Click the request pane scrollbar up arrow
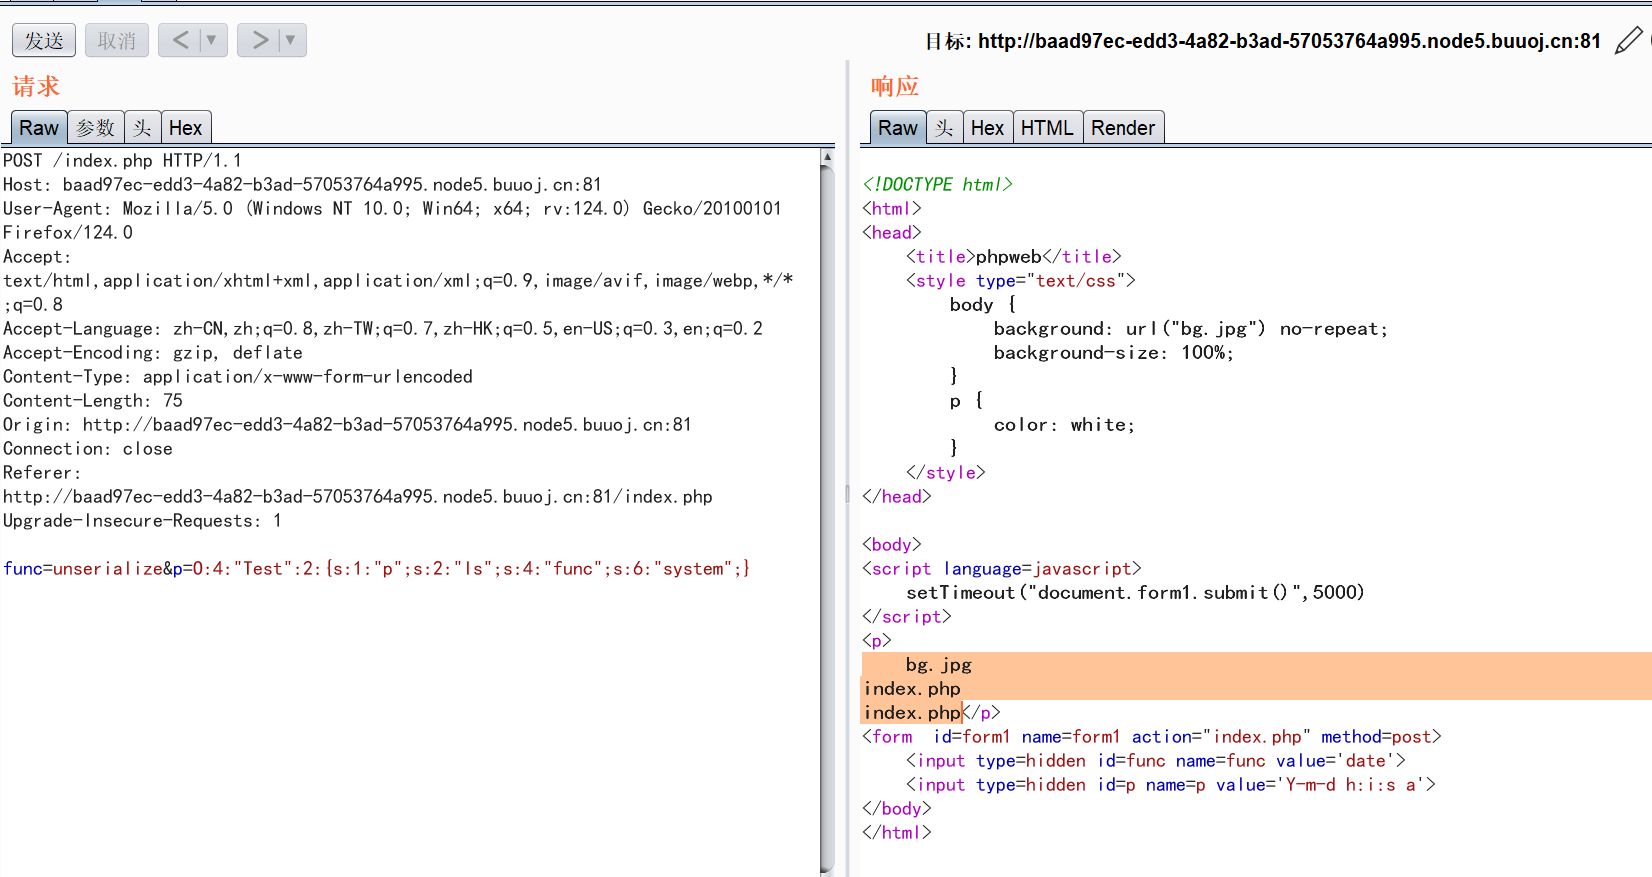 pos(827,157)
